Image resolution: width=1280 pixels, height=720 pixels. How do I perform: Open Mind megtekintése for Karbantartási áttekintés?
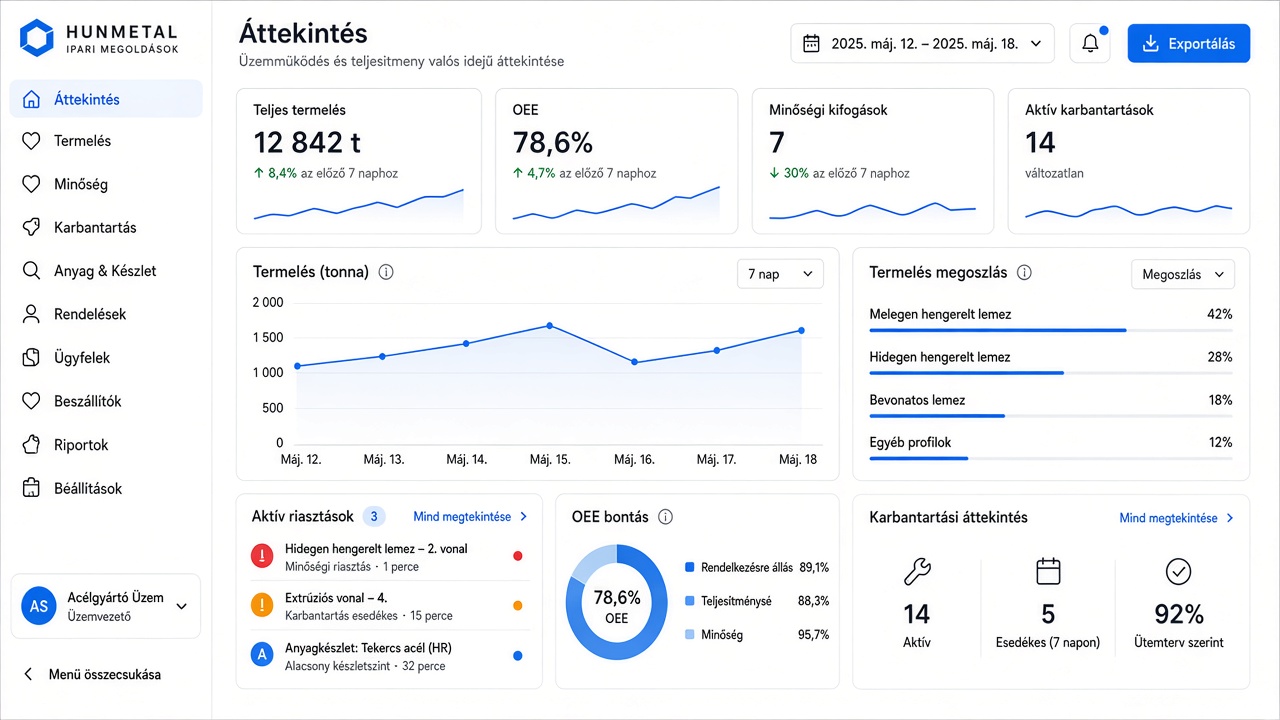1177,518
